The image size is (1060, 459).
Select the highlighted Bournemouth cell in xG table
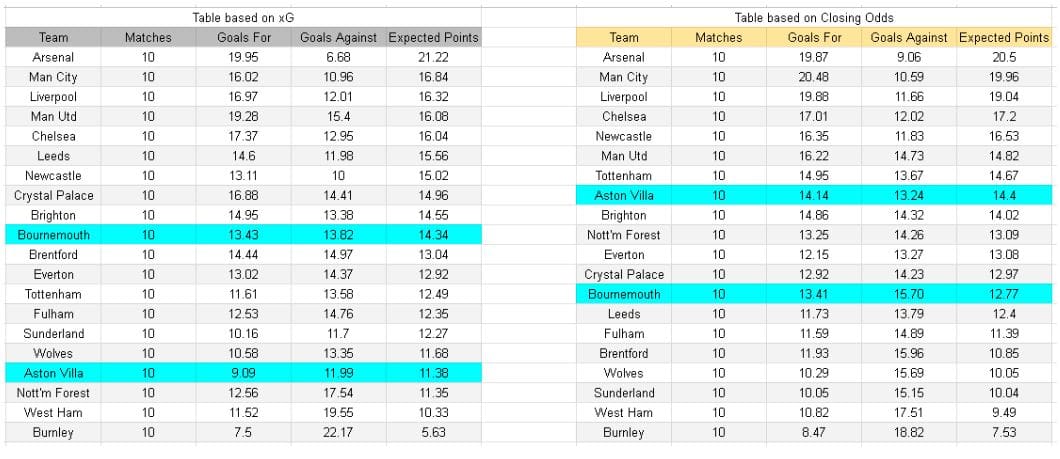tap(53, 235)
